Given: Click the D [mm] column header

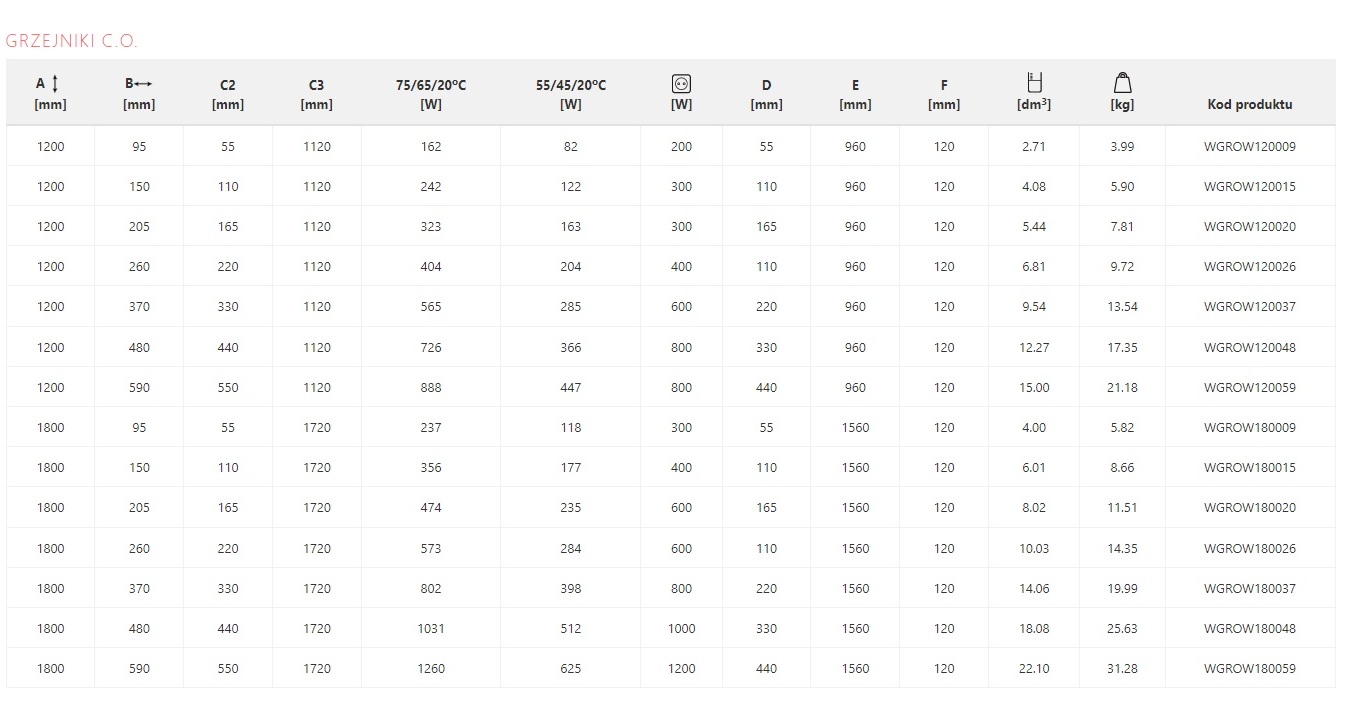Looking at the screenshot, I should (766, 94).
